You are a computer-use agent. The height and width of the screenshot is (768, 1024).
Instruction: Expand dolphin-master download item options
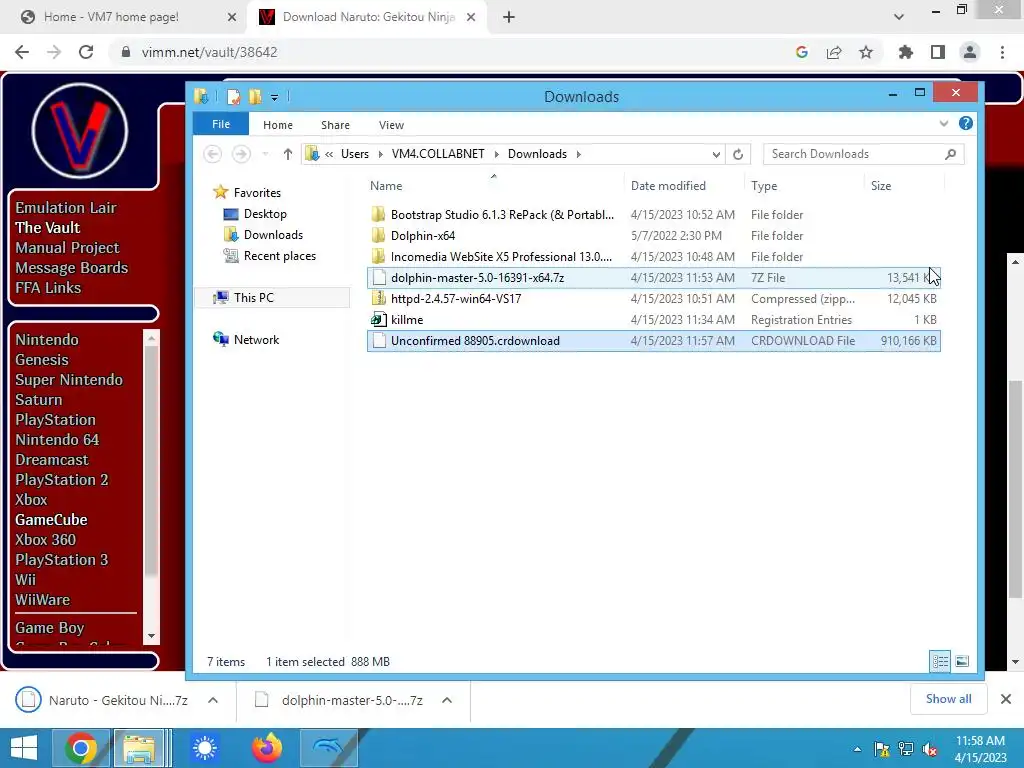click(447, 700)
